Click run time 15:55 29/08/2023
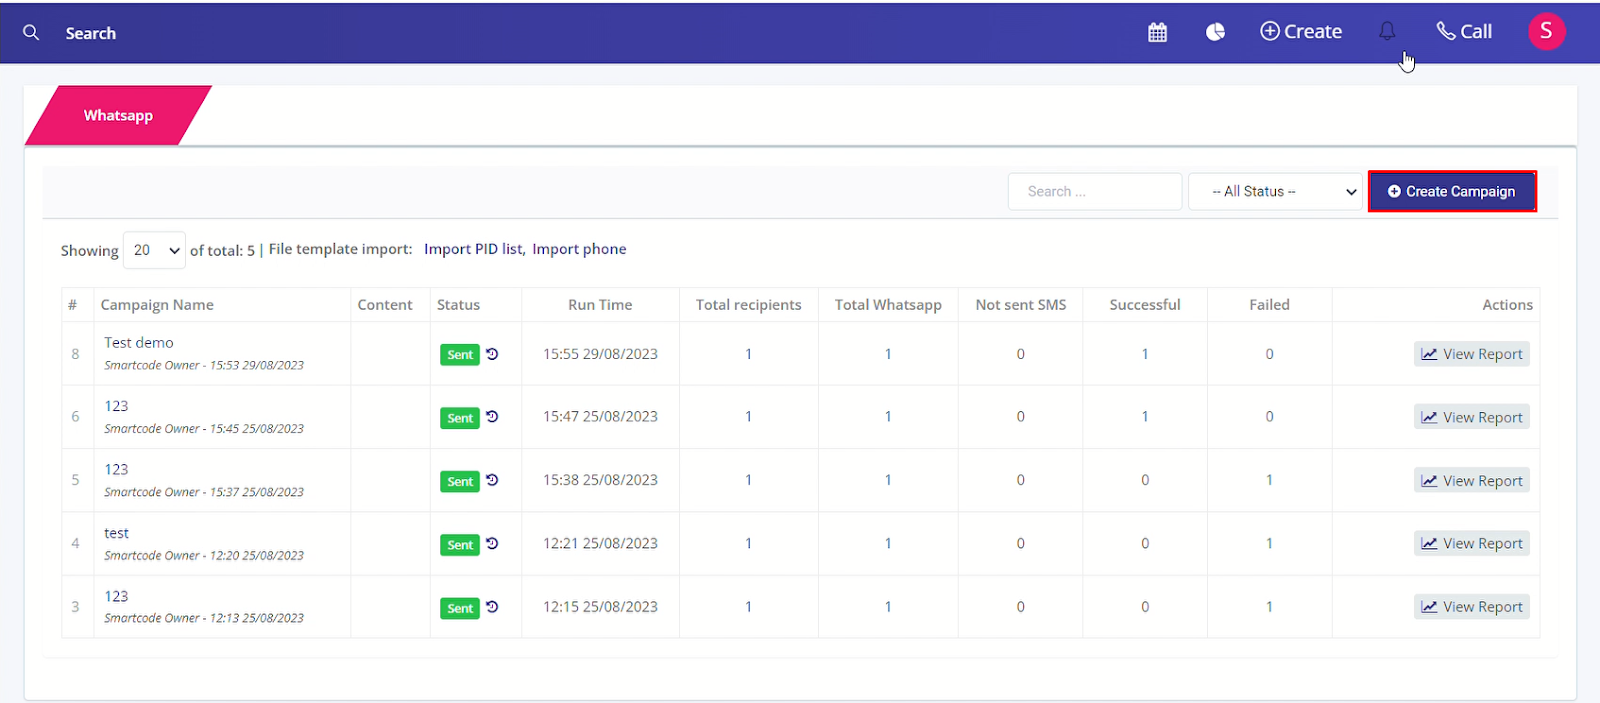1600x703 pixels. pos(600,354)
